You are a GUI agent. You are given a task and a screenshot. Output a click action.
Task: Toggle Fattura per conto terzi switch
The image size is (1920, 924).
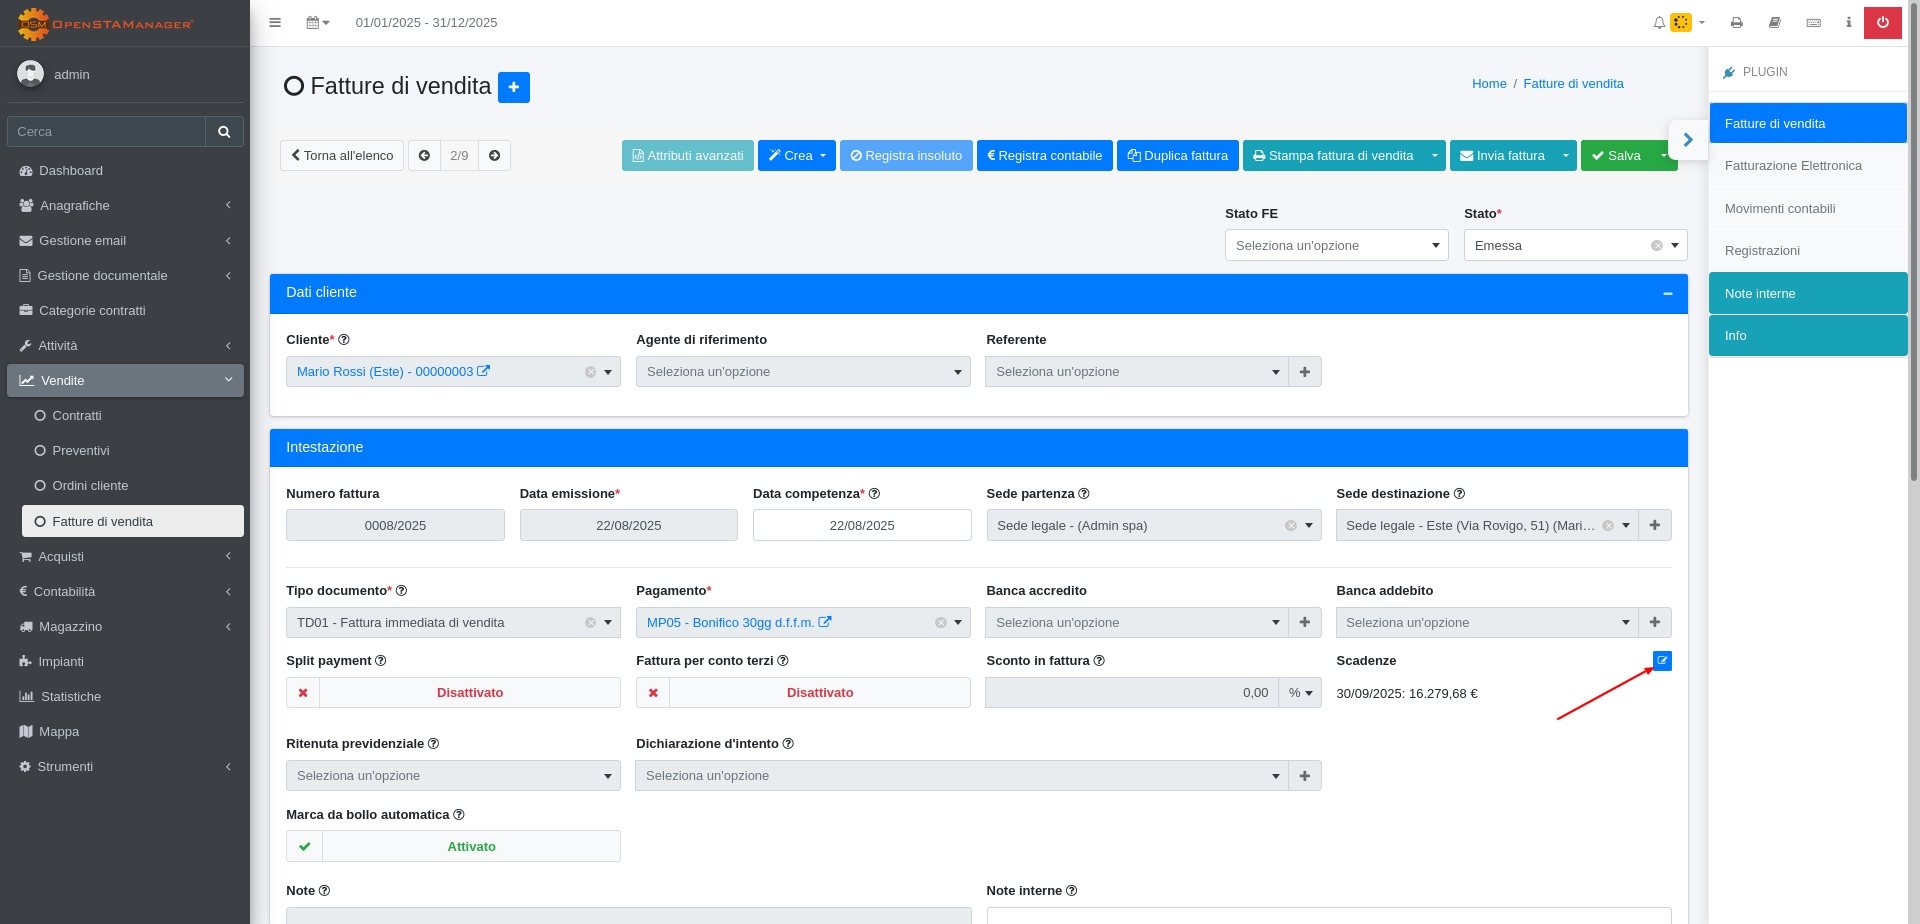point(803,693)
